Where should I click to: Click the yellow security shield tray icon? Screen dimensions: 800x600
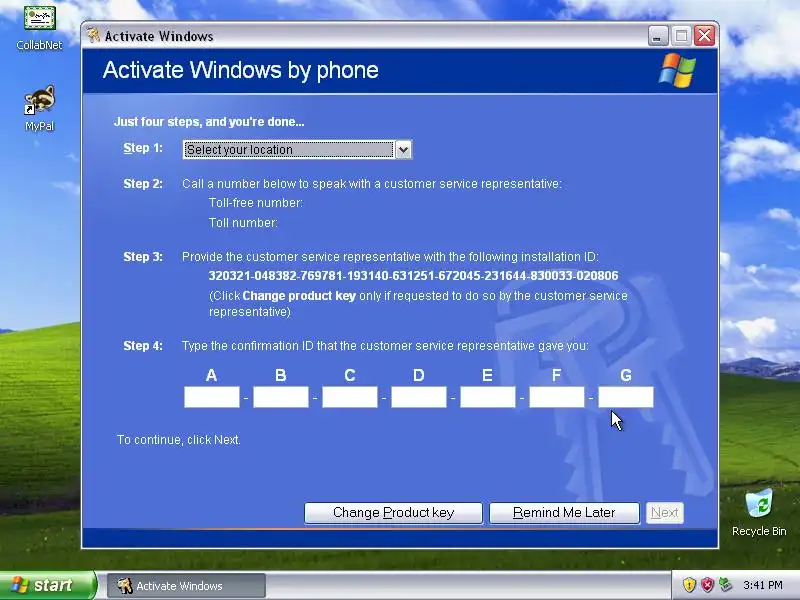coord(689,585)
